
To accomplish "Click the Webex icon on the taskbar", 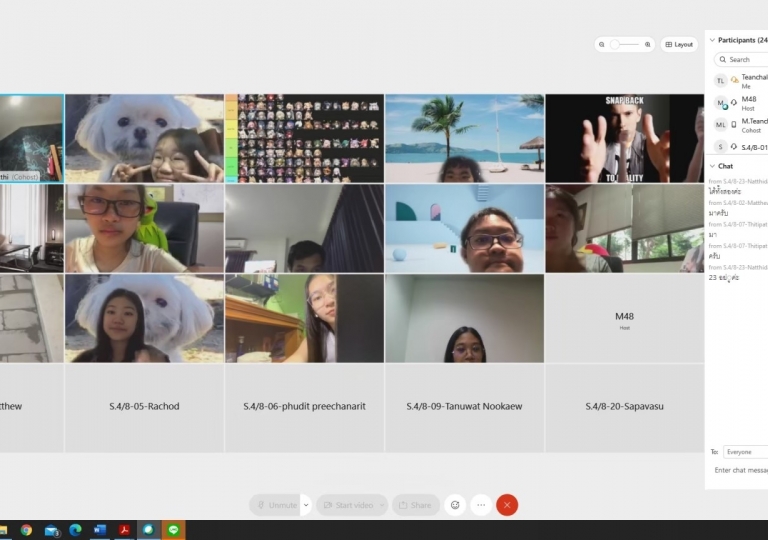I will tap(148, 530).
